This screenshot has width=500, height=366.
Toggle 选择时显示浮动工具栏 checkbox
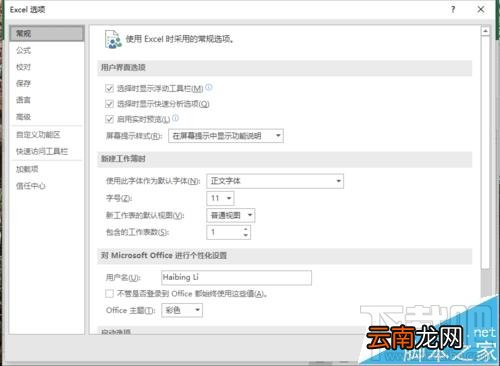pyautogui.click(x=109, y=88)
